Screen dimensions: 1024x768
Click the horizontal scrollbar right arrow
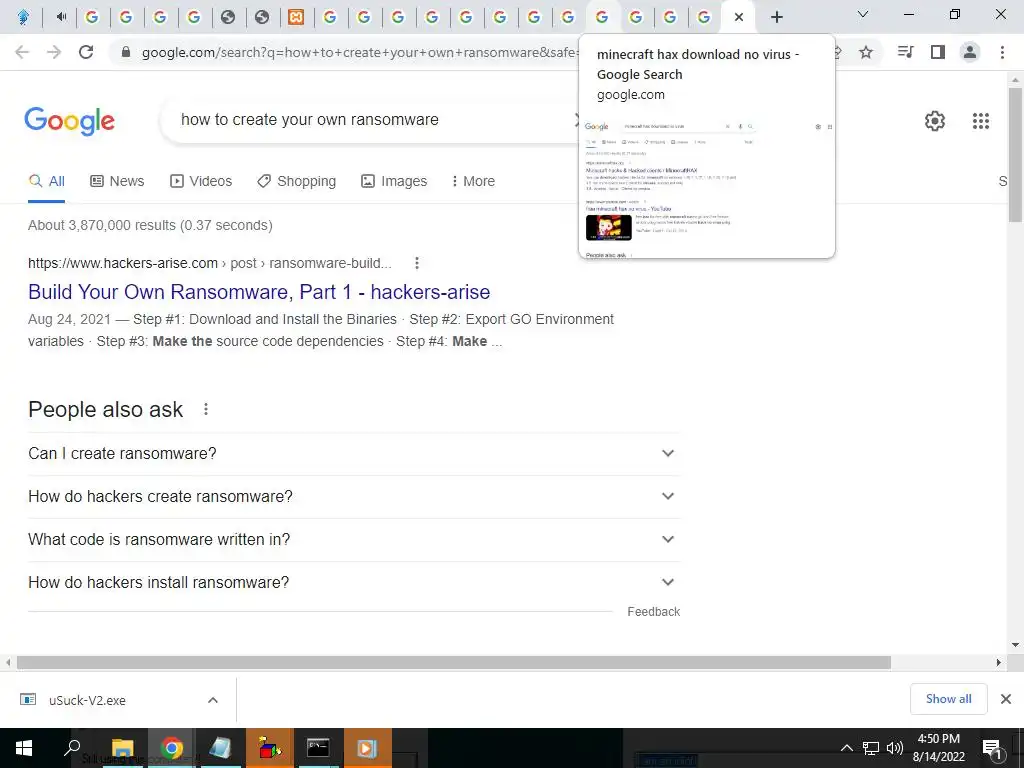coord(999,662)
